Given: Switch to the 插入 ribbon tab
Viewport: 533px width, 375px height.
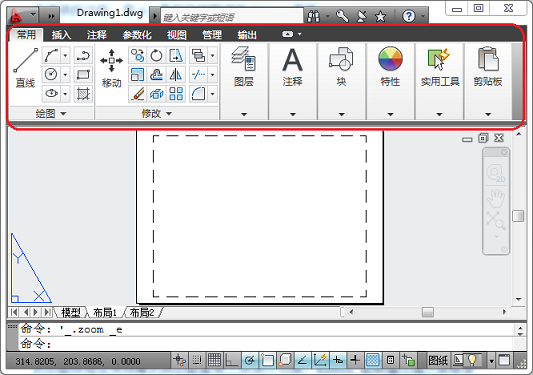Looking at the screenshot, I should pyautogui.click(x=61, y=35).
